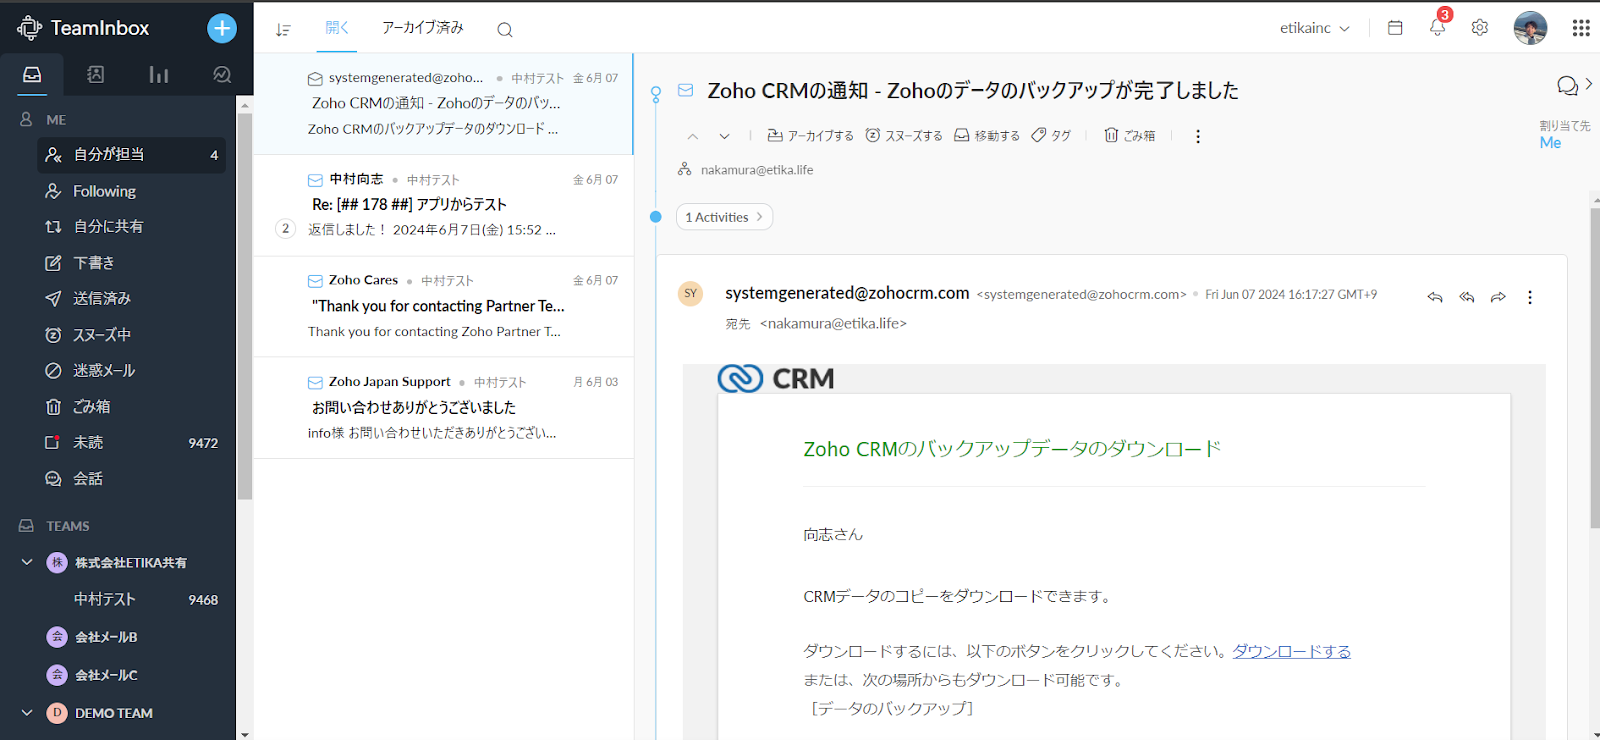
Task: Open the settings gear
Action: [x=1480, y=28]
